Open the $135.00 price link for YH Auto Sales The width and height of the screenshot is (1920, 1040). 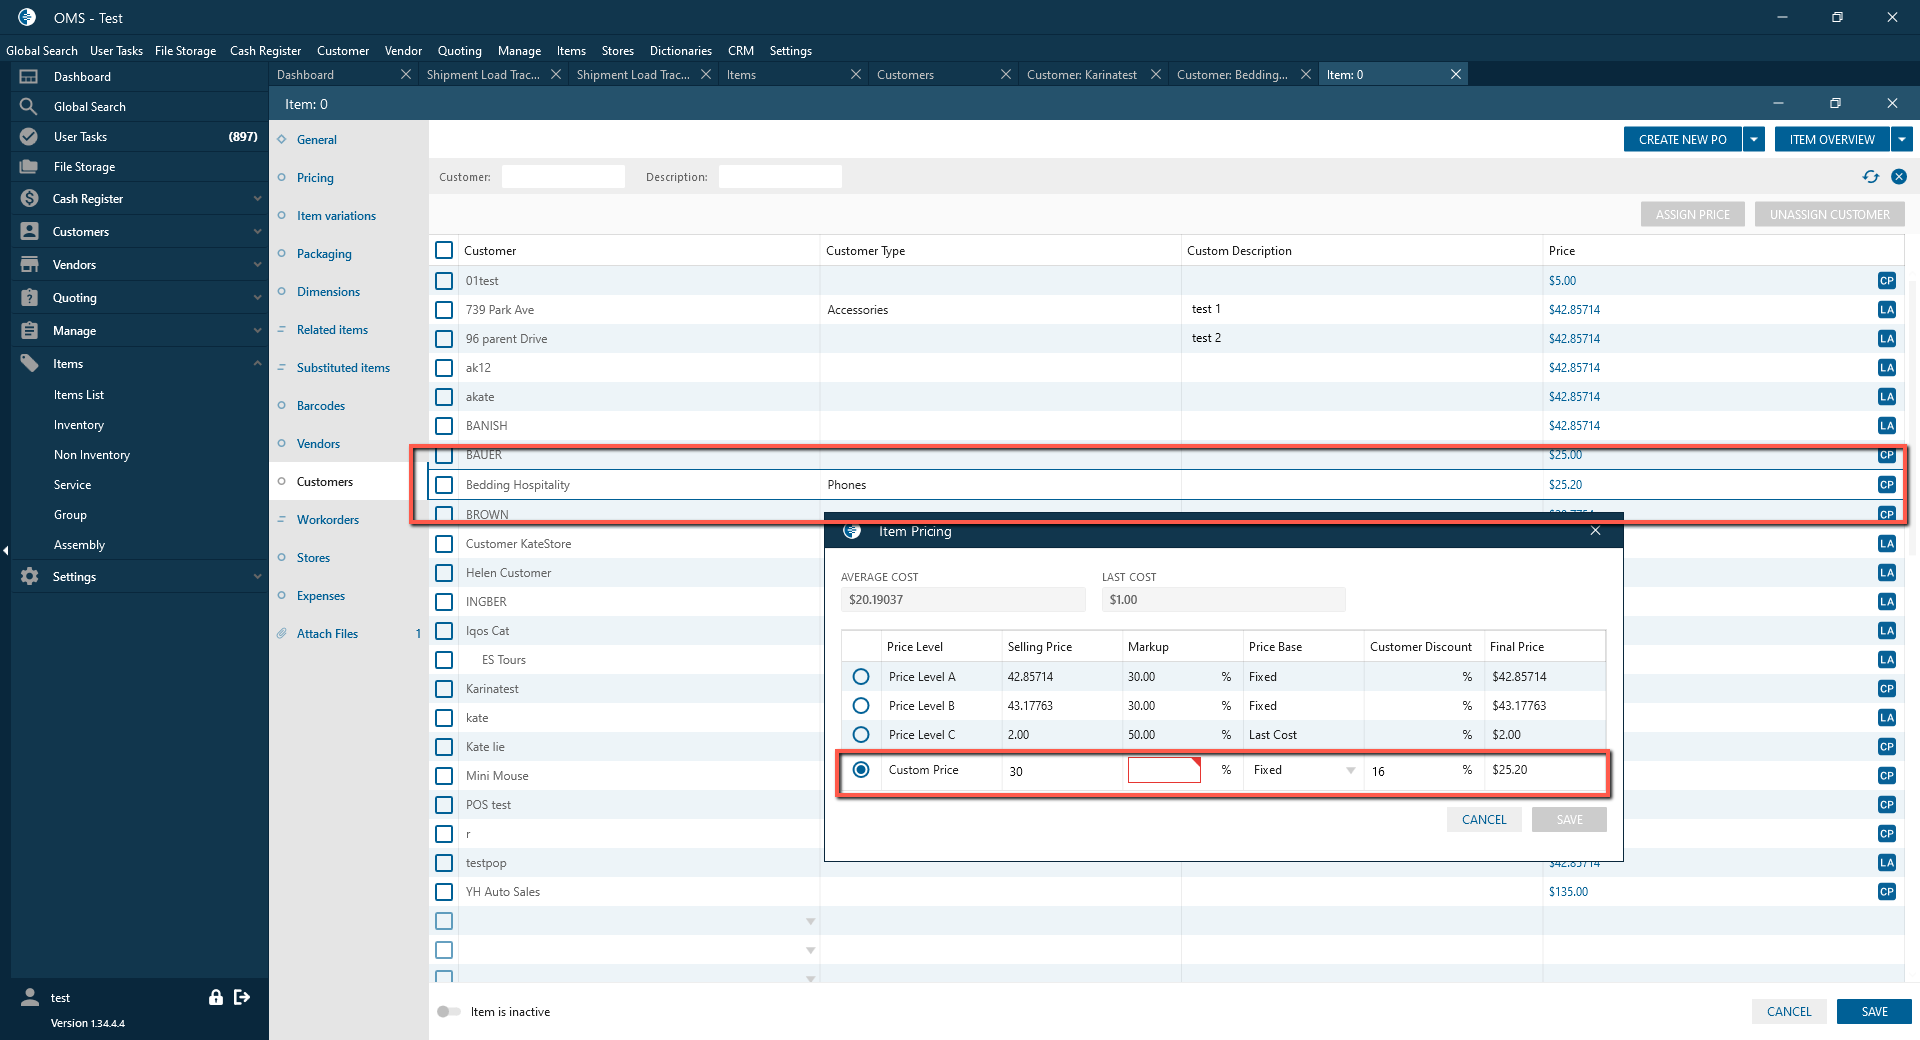pos(1567,892)
